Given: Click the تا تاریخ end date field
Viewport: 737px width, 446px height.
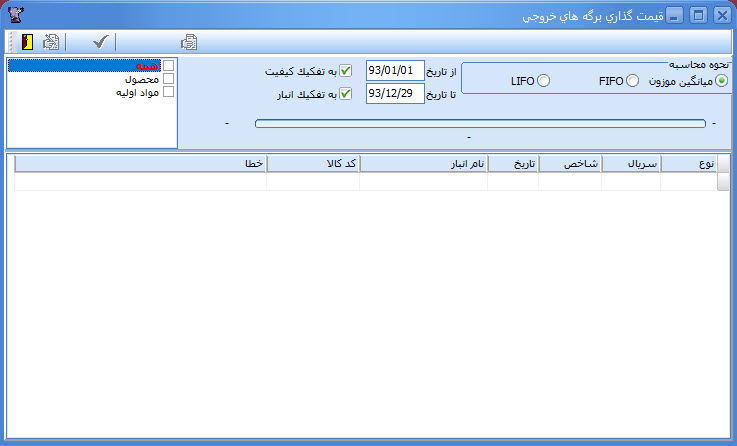Looking at the screenshot, I should coord(395,95).
